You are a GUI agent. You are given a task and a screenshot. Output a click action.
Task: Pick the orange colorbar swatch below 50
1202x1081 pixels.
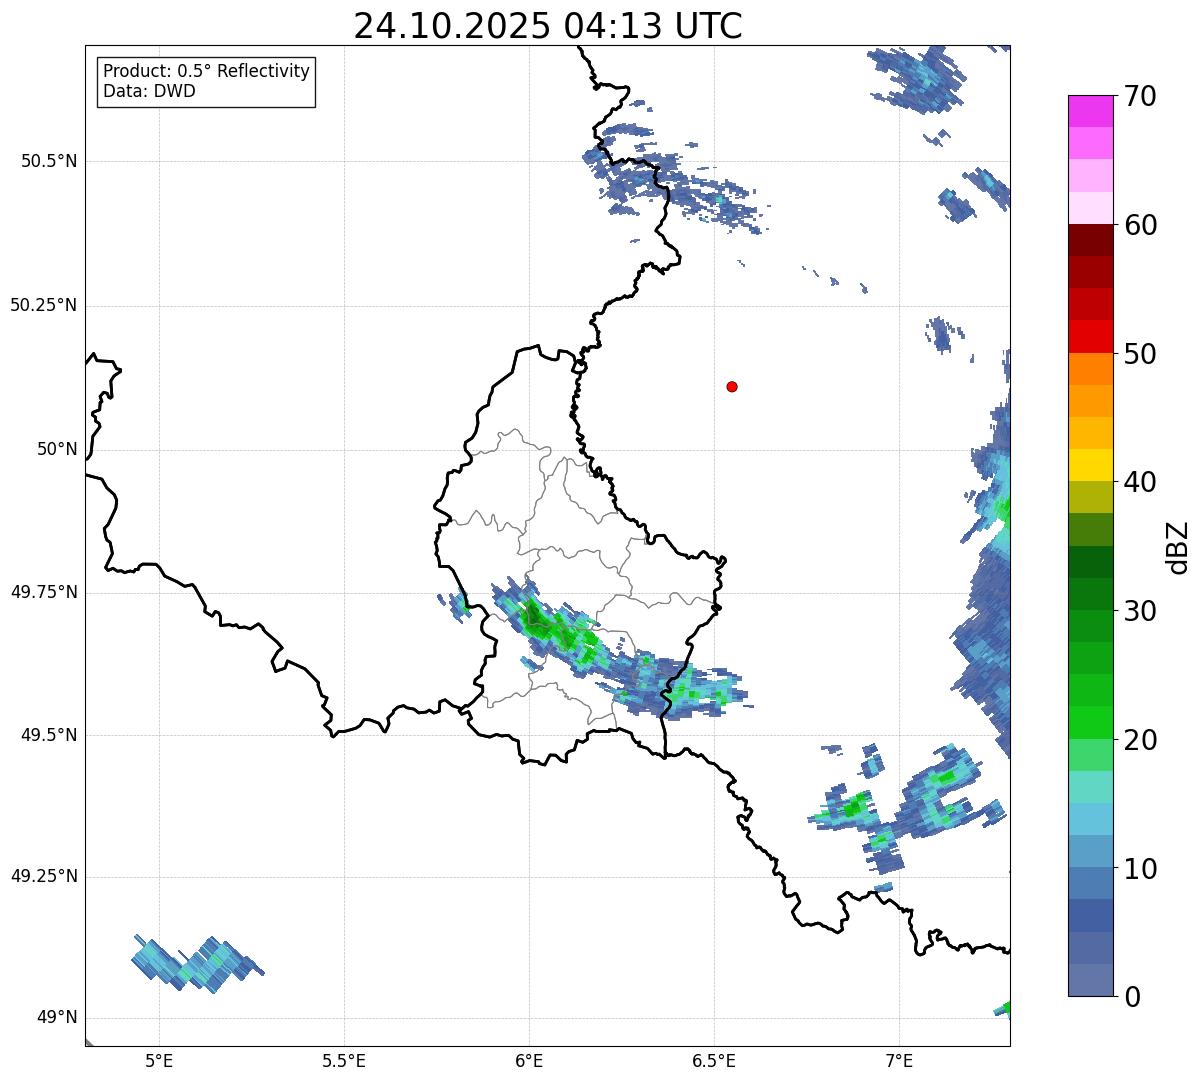coord(1090,369)
